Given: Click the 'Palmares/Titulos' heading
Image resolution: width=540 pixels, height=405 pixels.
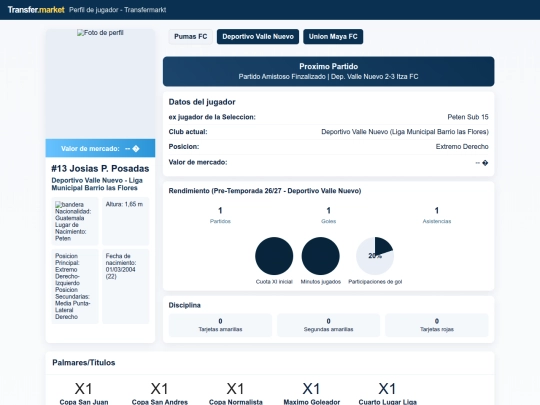Looking at the screenshot, I should click(x=84, y=363).
